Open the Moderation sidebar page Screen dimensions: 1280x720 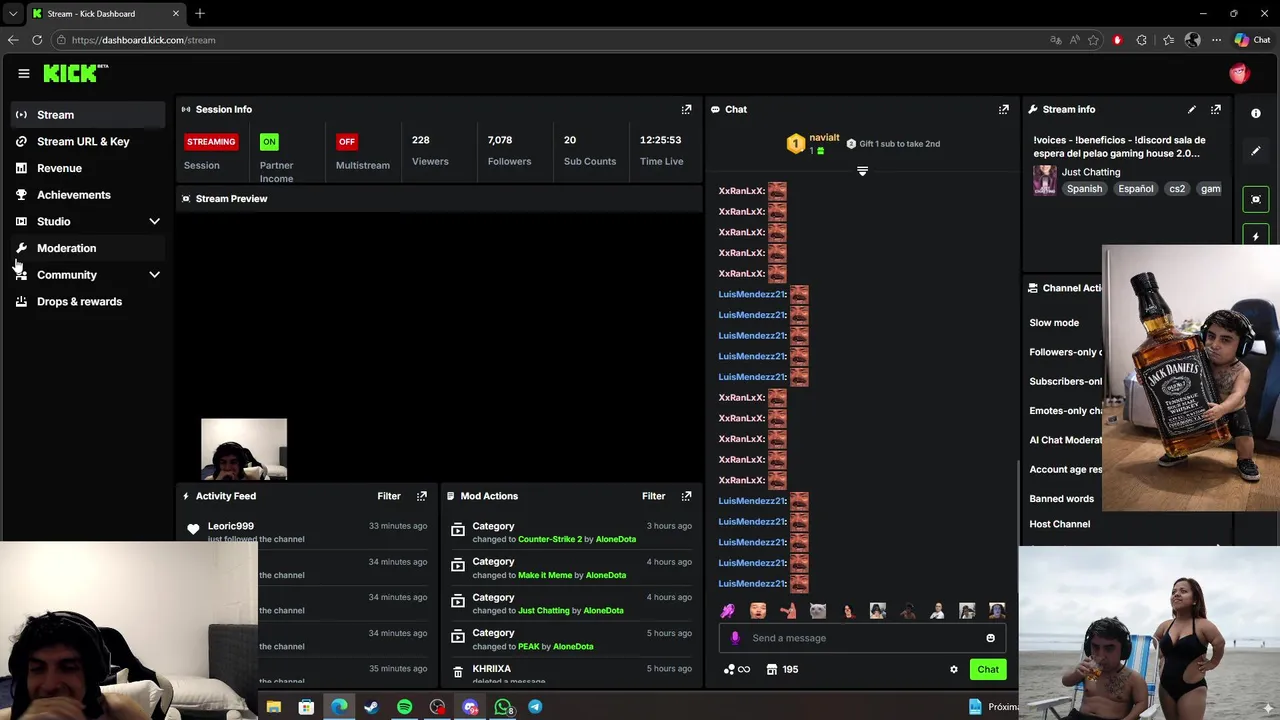coord(89,248)
